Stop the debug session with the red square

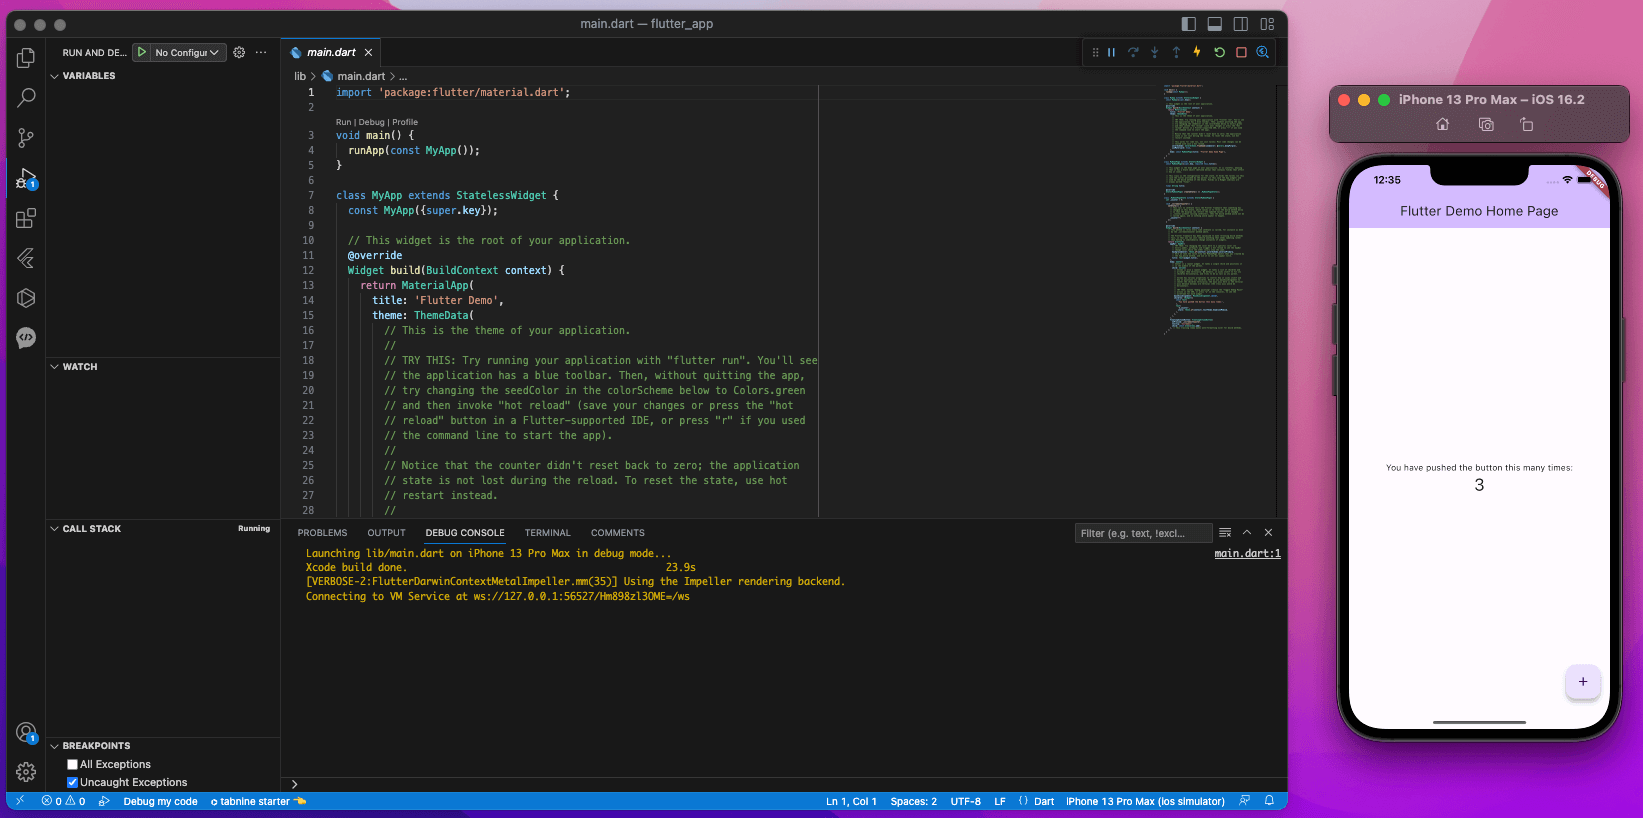pyautogui.click(x=1241, y=52)
